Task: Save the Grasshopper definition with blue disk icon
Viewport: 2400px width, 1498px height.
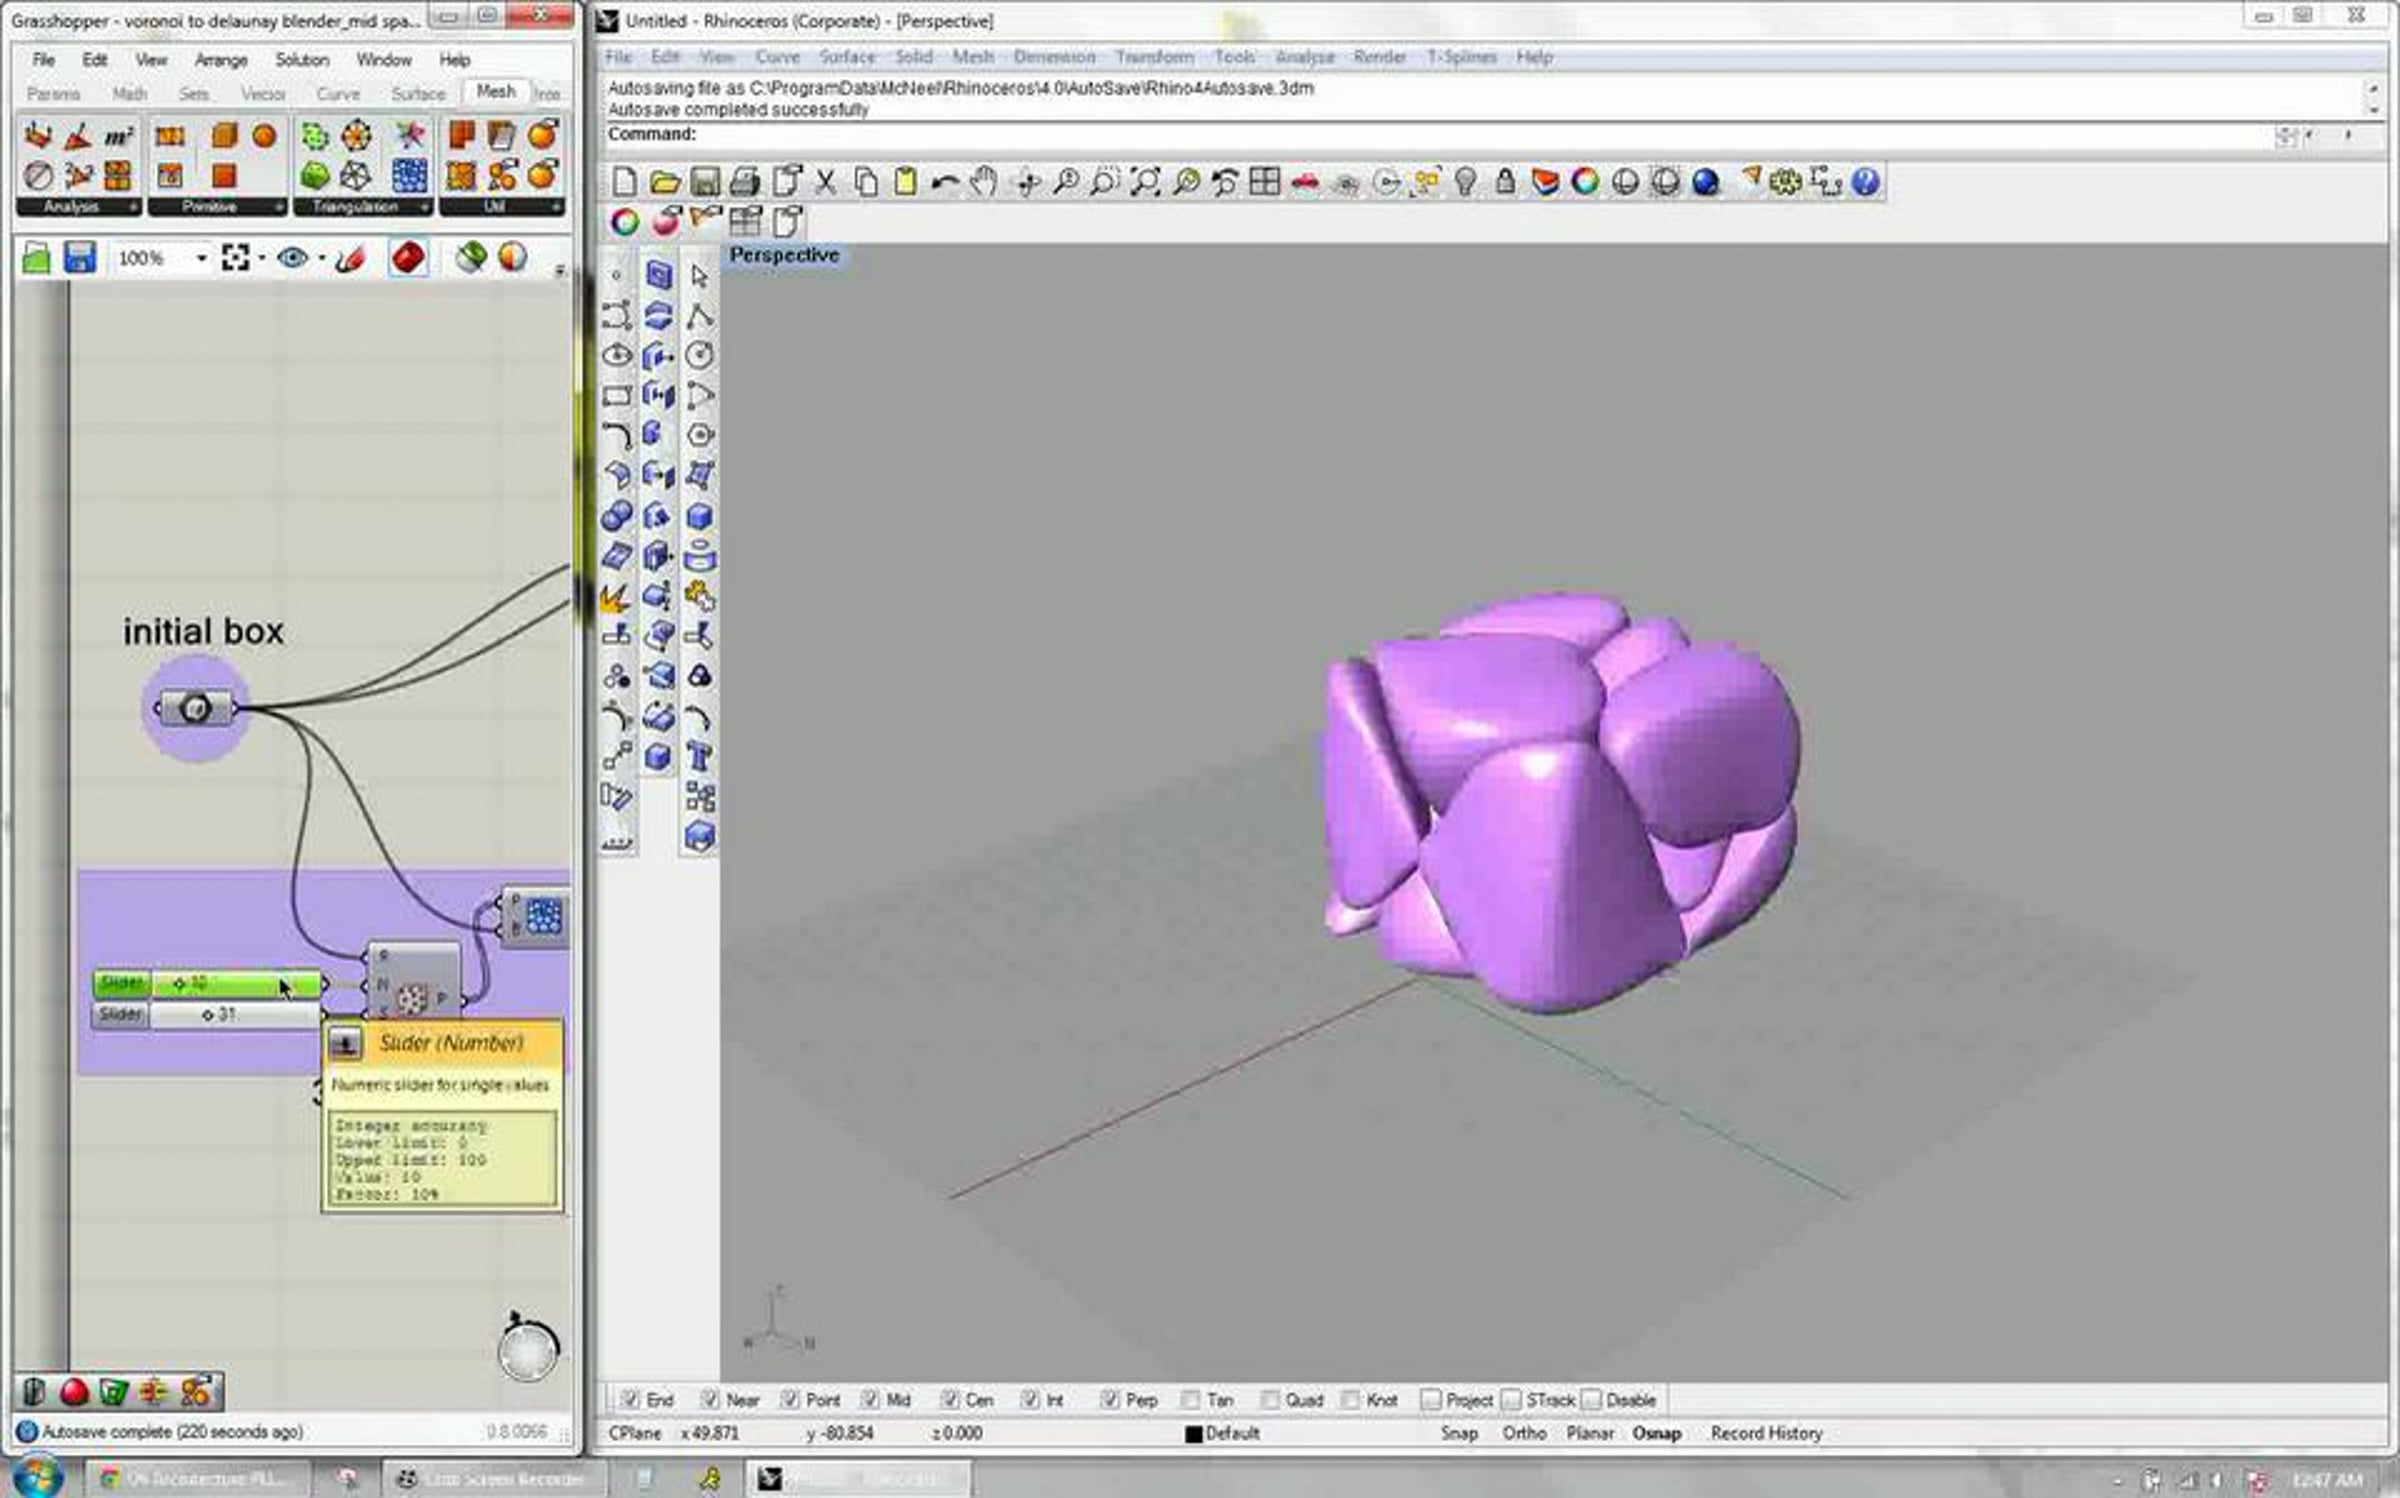Action: [x=79, y=258]
